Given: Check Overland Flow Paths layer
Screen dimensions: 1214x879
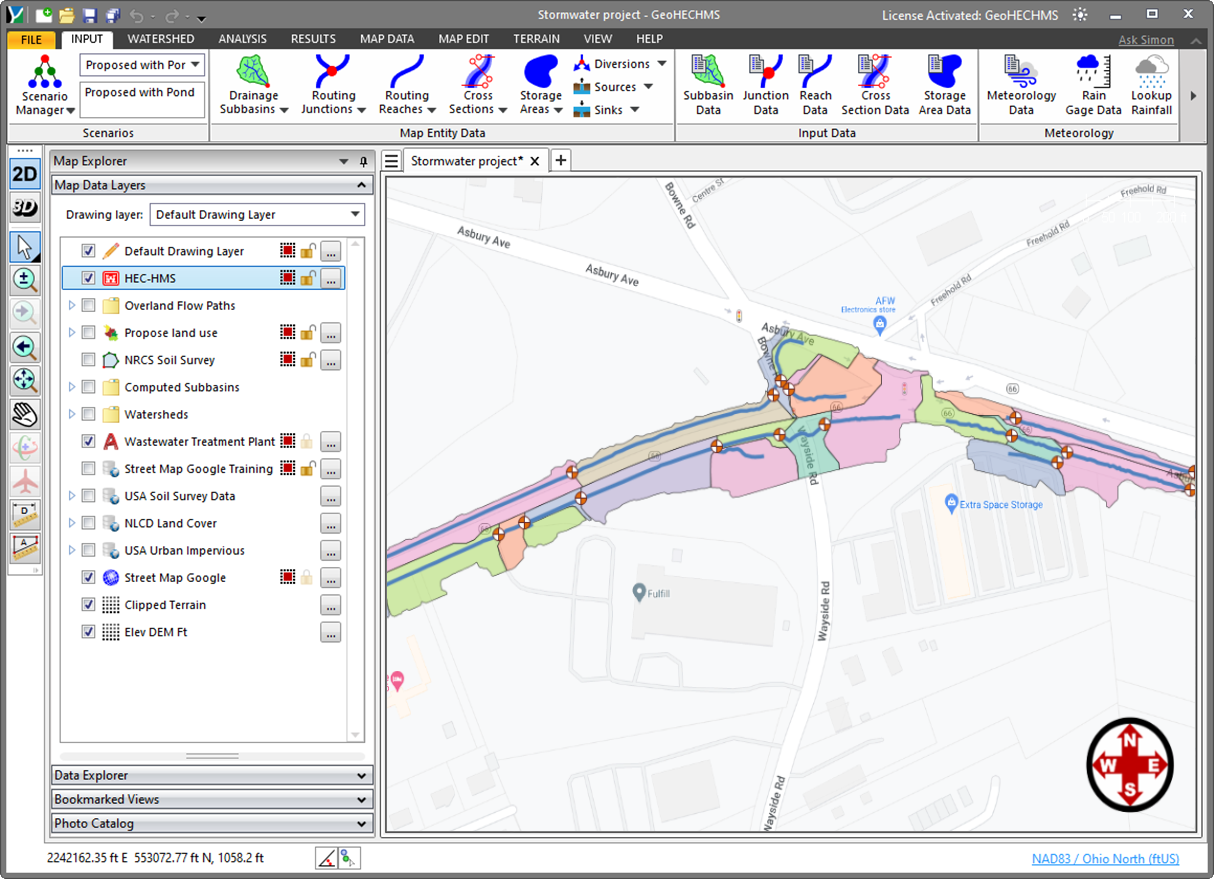Looking at the screenshot, I should [x=88, y=305].
